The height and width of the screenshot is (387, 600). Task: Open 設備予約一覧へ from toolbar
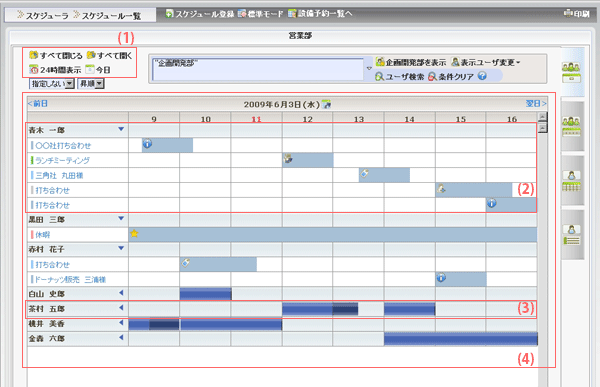[x=320, y=14]
